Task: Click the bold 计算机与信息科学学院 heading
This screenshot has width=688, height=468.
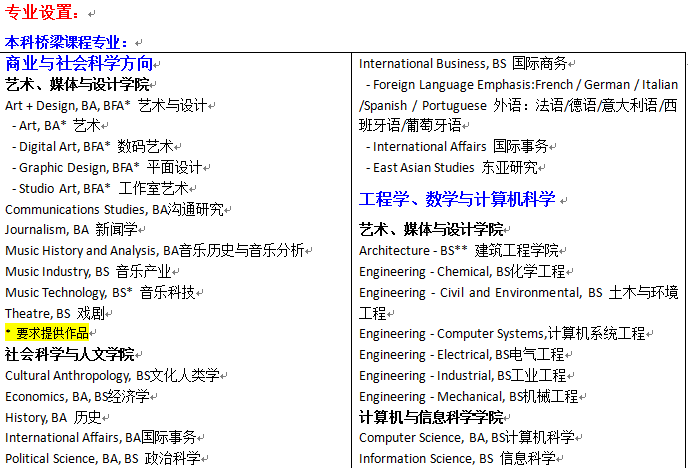Action: (x=431, y=417)
